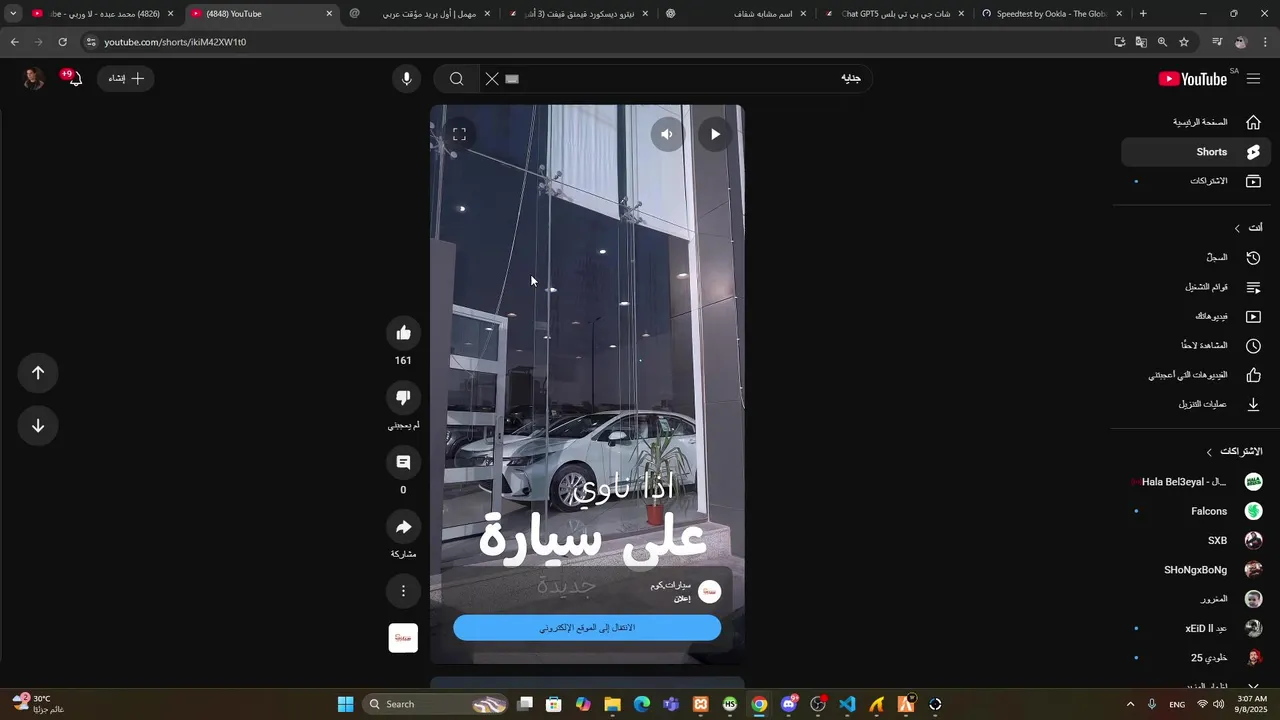Go to Home (الصفحة الرئيسية)
The height and width of the screenshot is (720, 1280).
click(1197, 122)
